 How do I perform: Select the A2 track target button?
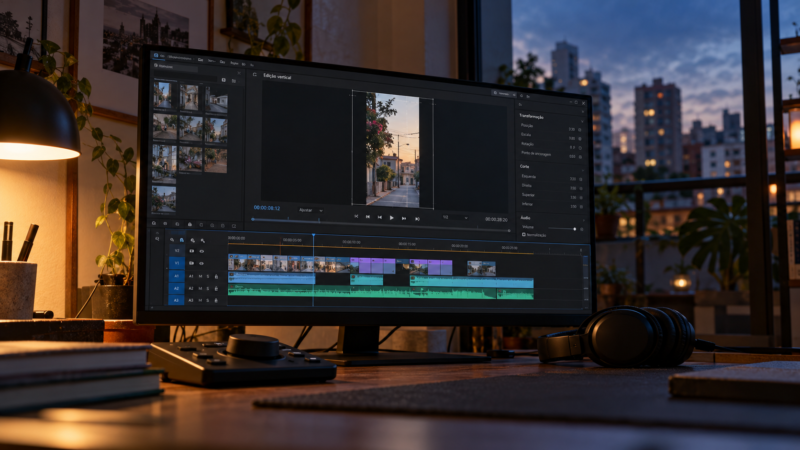pyautogui.click(x=177, y=288)
